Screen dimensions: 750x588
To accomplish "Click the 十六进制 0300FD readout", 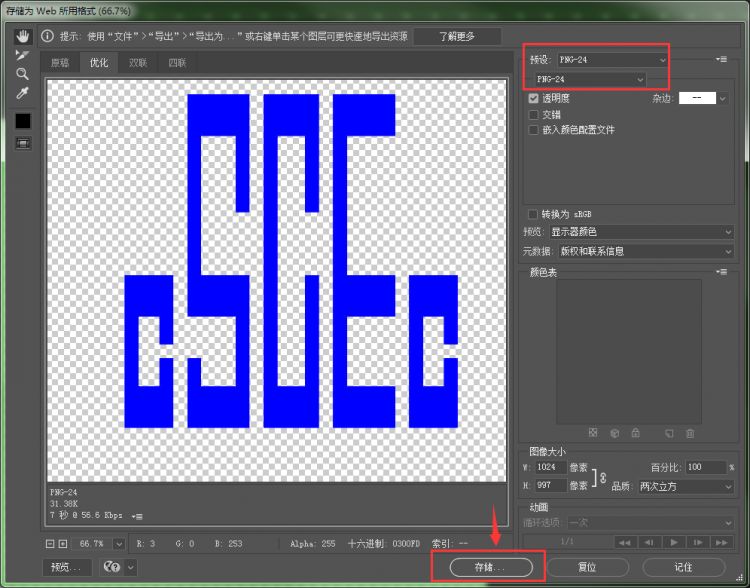I will (384, 544).
